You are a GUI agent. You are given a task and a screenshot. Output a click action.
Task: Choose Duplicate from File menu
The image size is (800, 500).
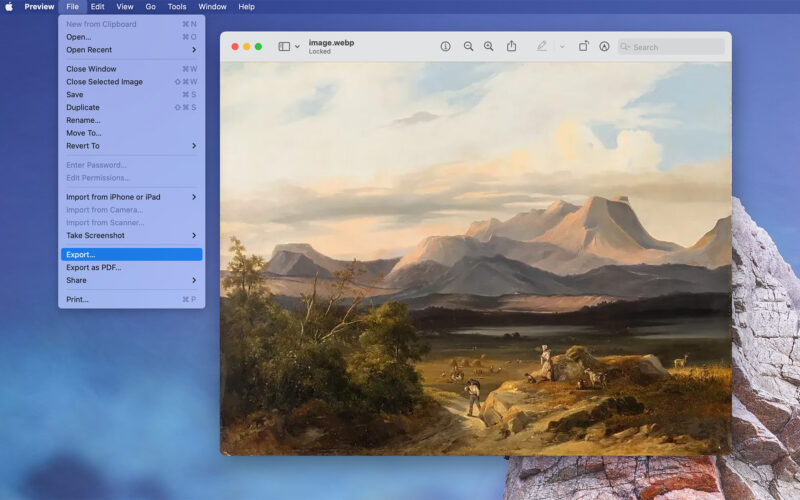[132, 107]
